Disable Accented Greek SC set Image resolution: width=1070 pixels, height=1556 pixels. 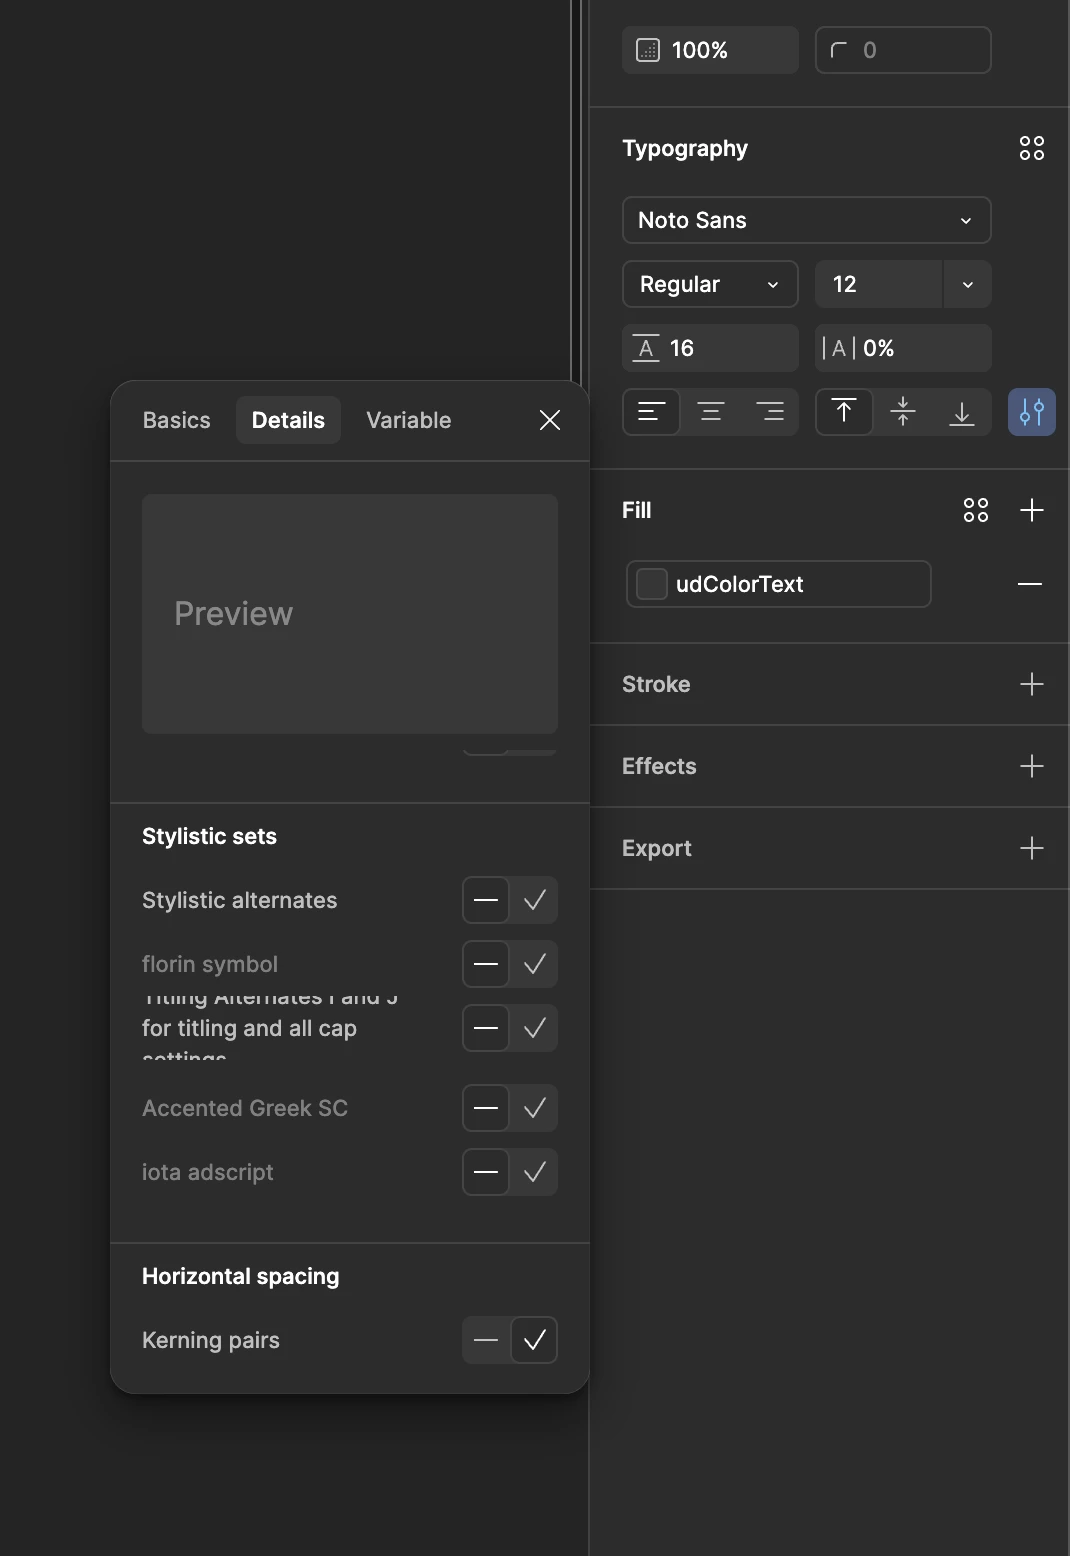click(x=486, y=1108)
